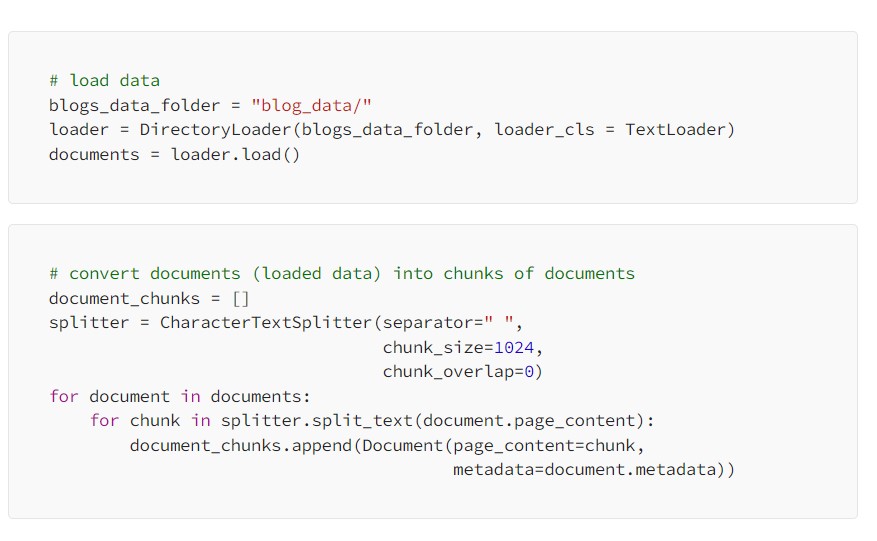Click document_chunks.append in the loop body
Viewport: 877px width, 541px height.
[x=241, y=445]
